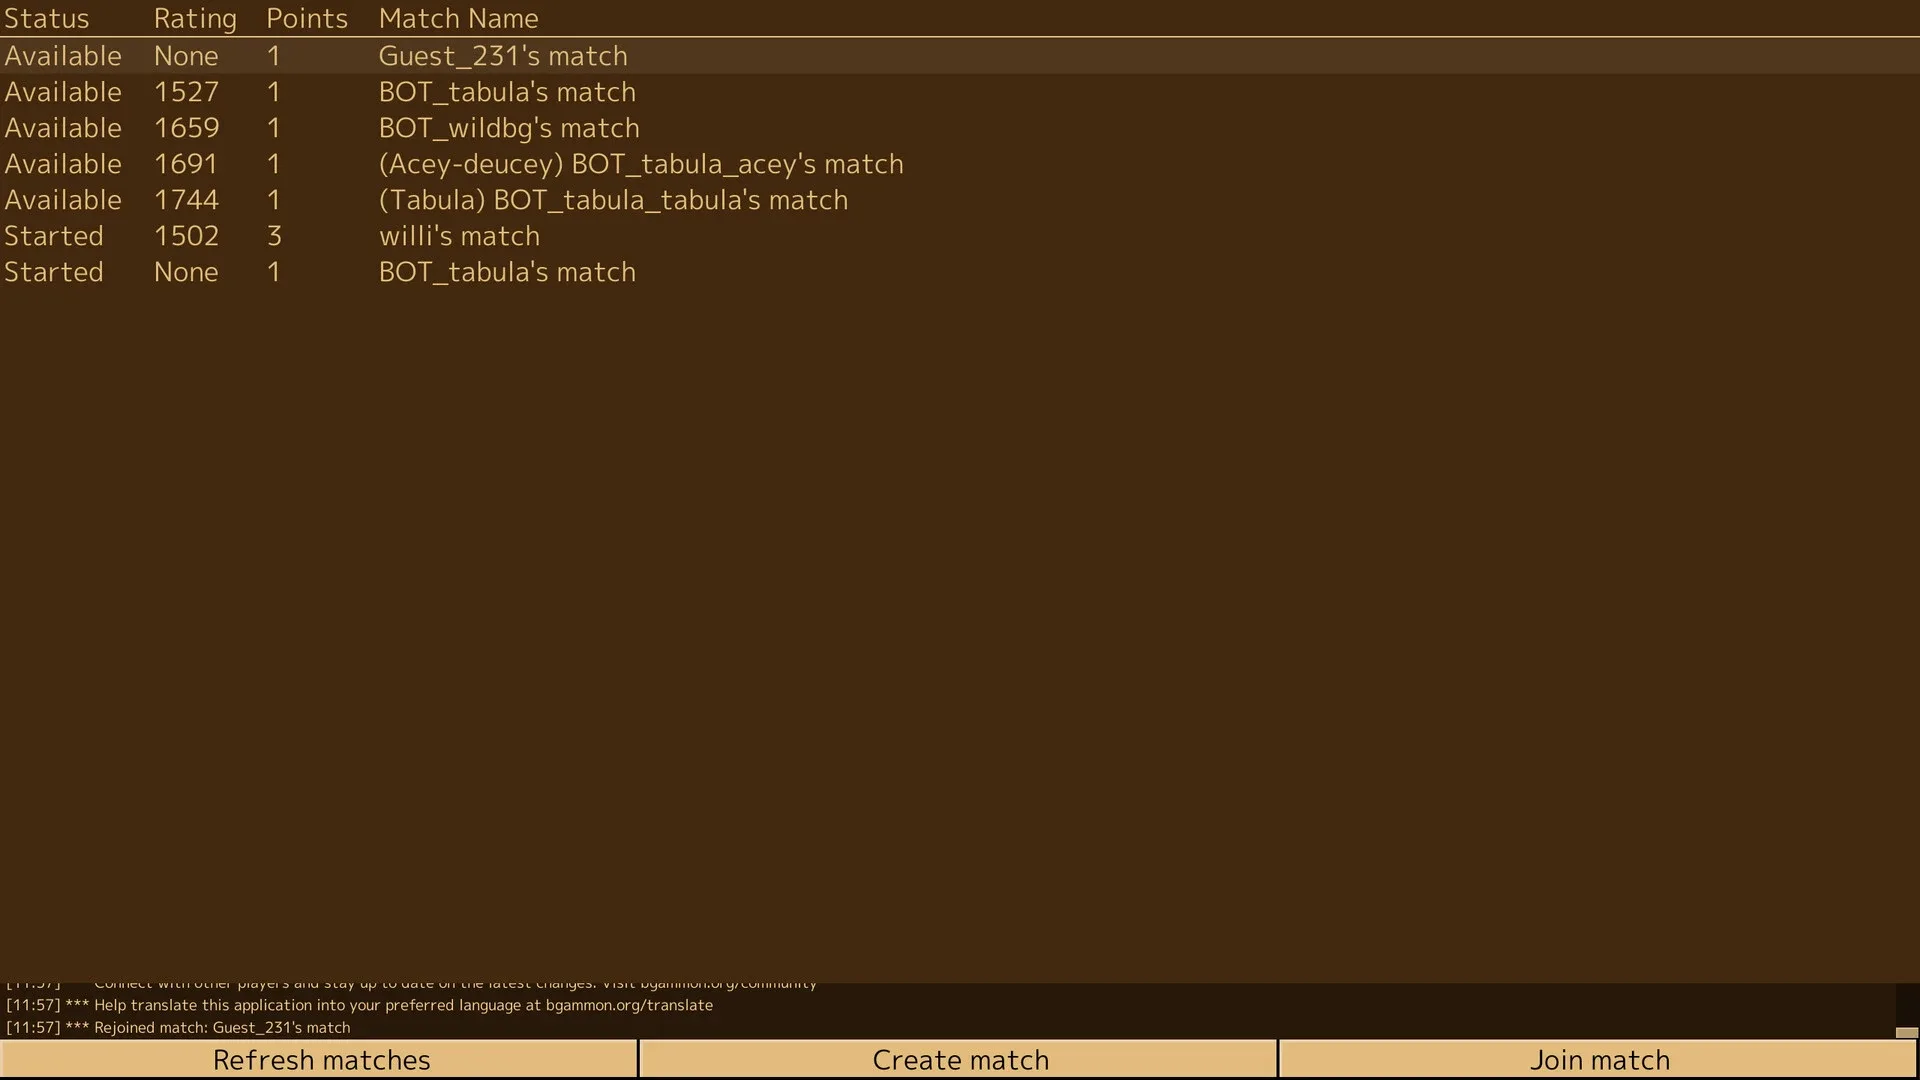1920x1080 pixels.
Task: Click the 1744 rating cell
Action: click(x=186, y=200)
